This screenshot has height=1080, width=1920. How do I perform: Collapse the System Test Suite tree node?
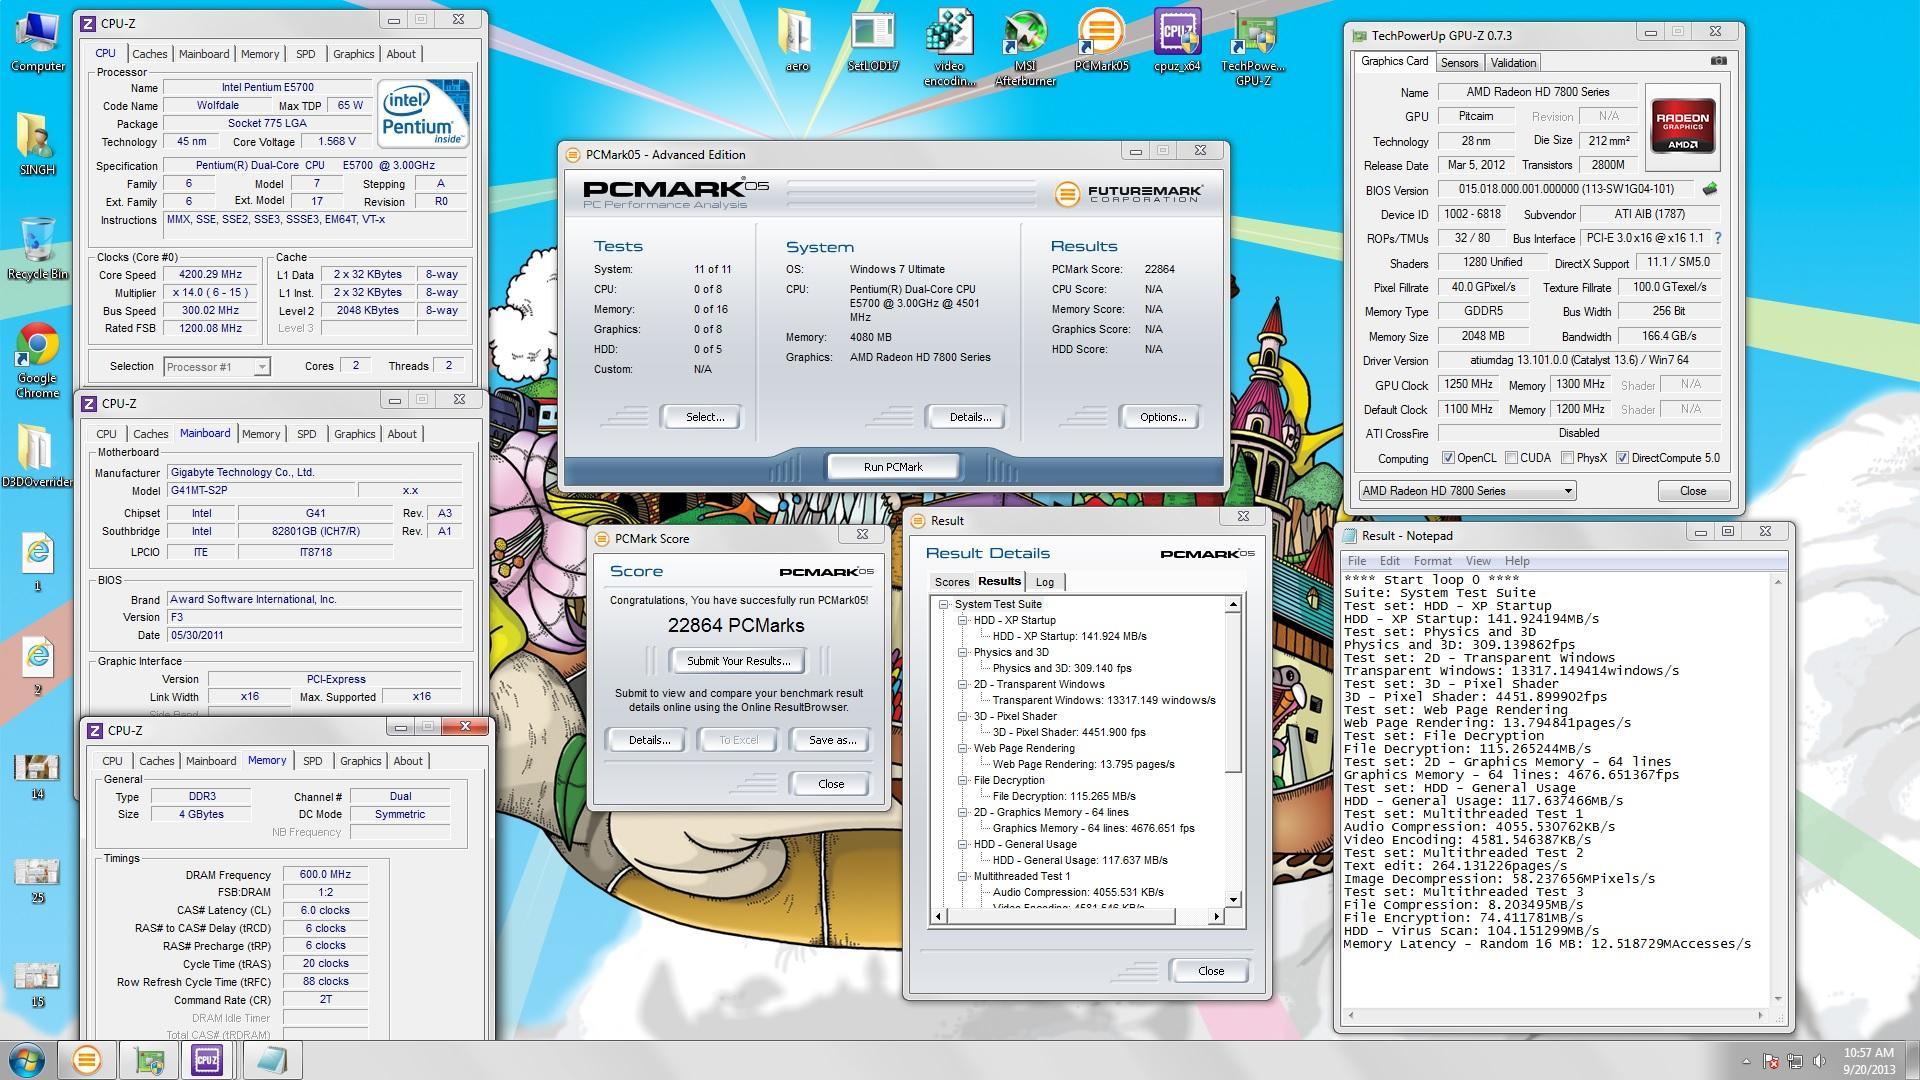point(943,604)
